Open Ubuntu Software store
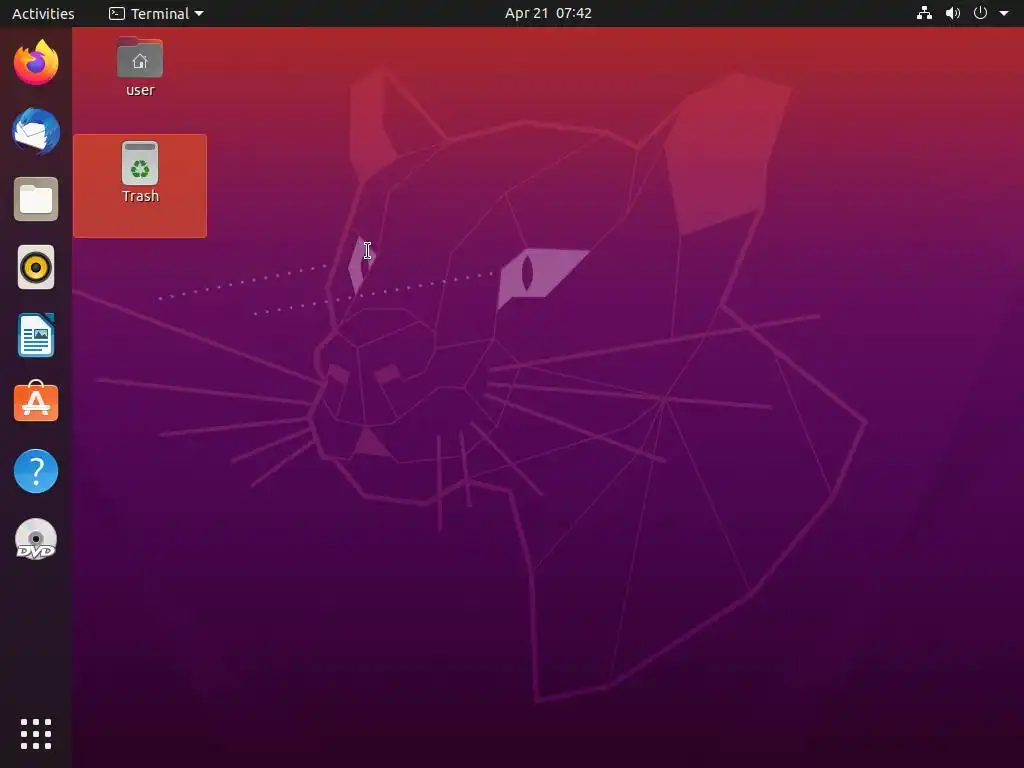 tap(36, 402)
